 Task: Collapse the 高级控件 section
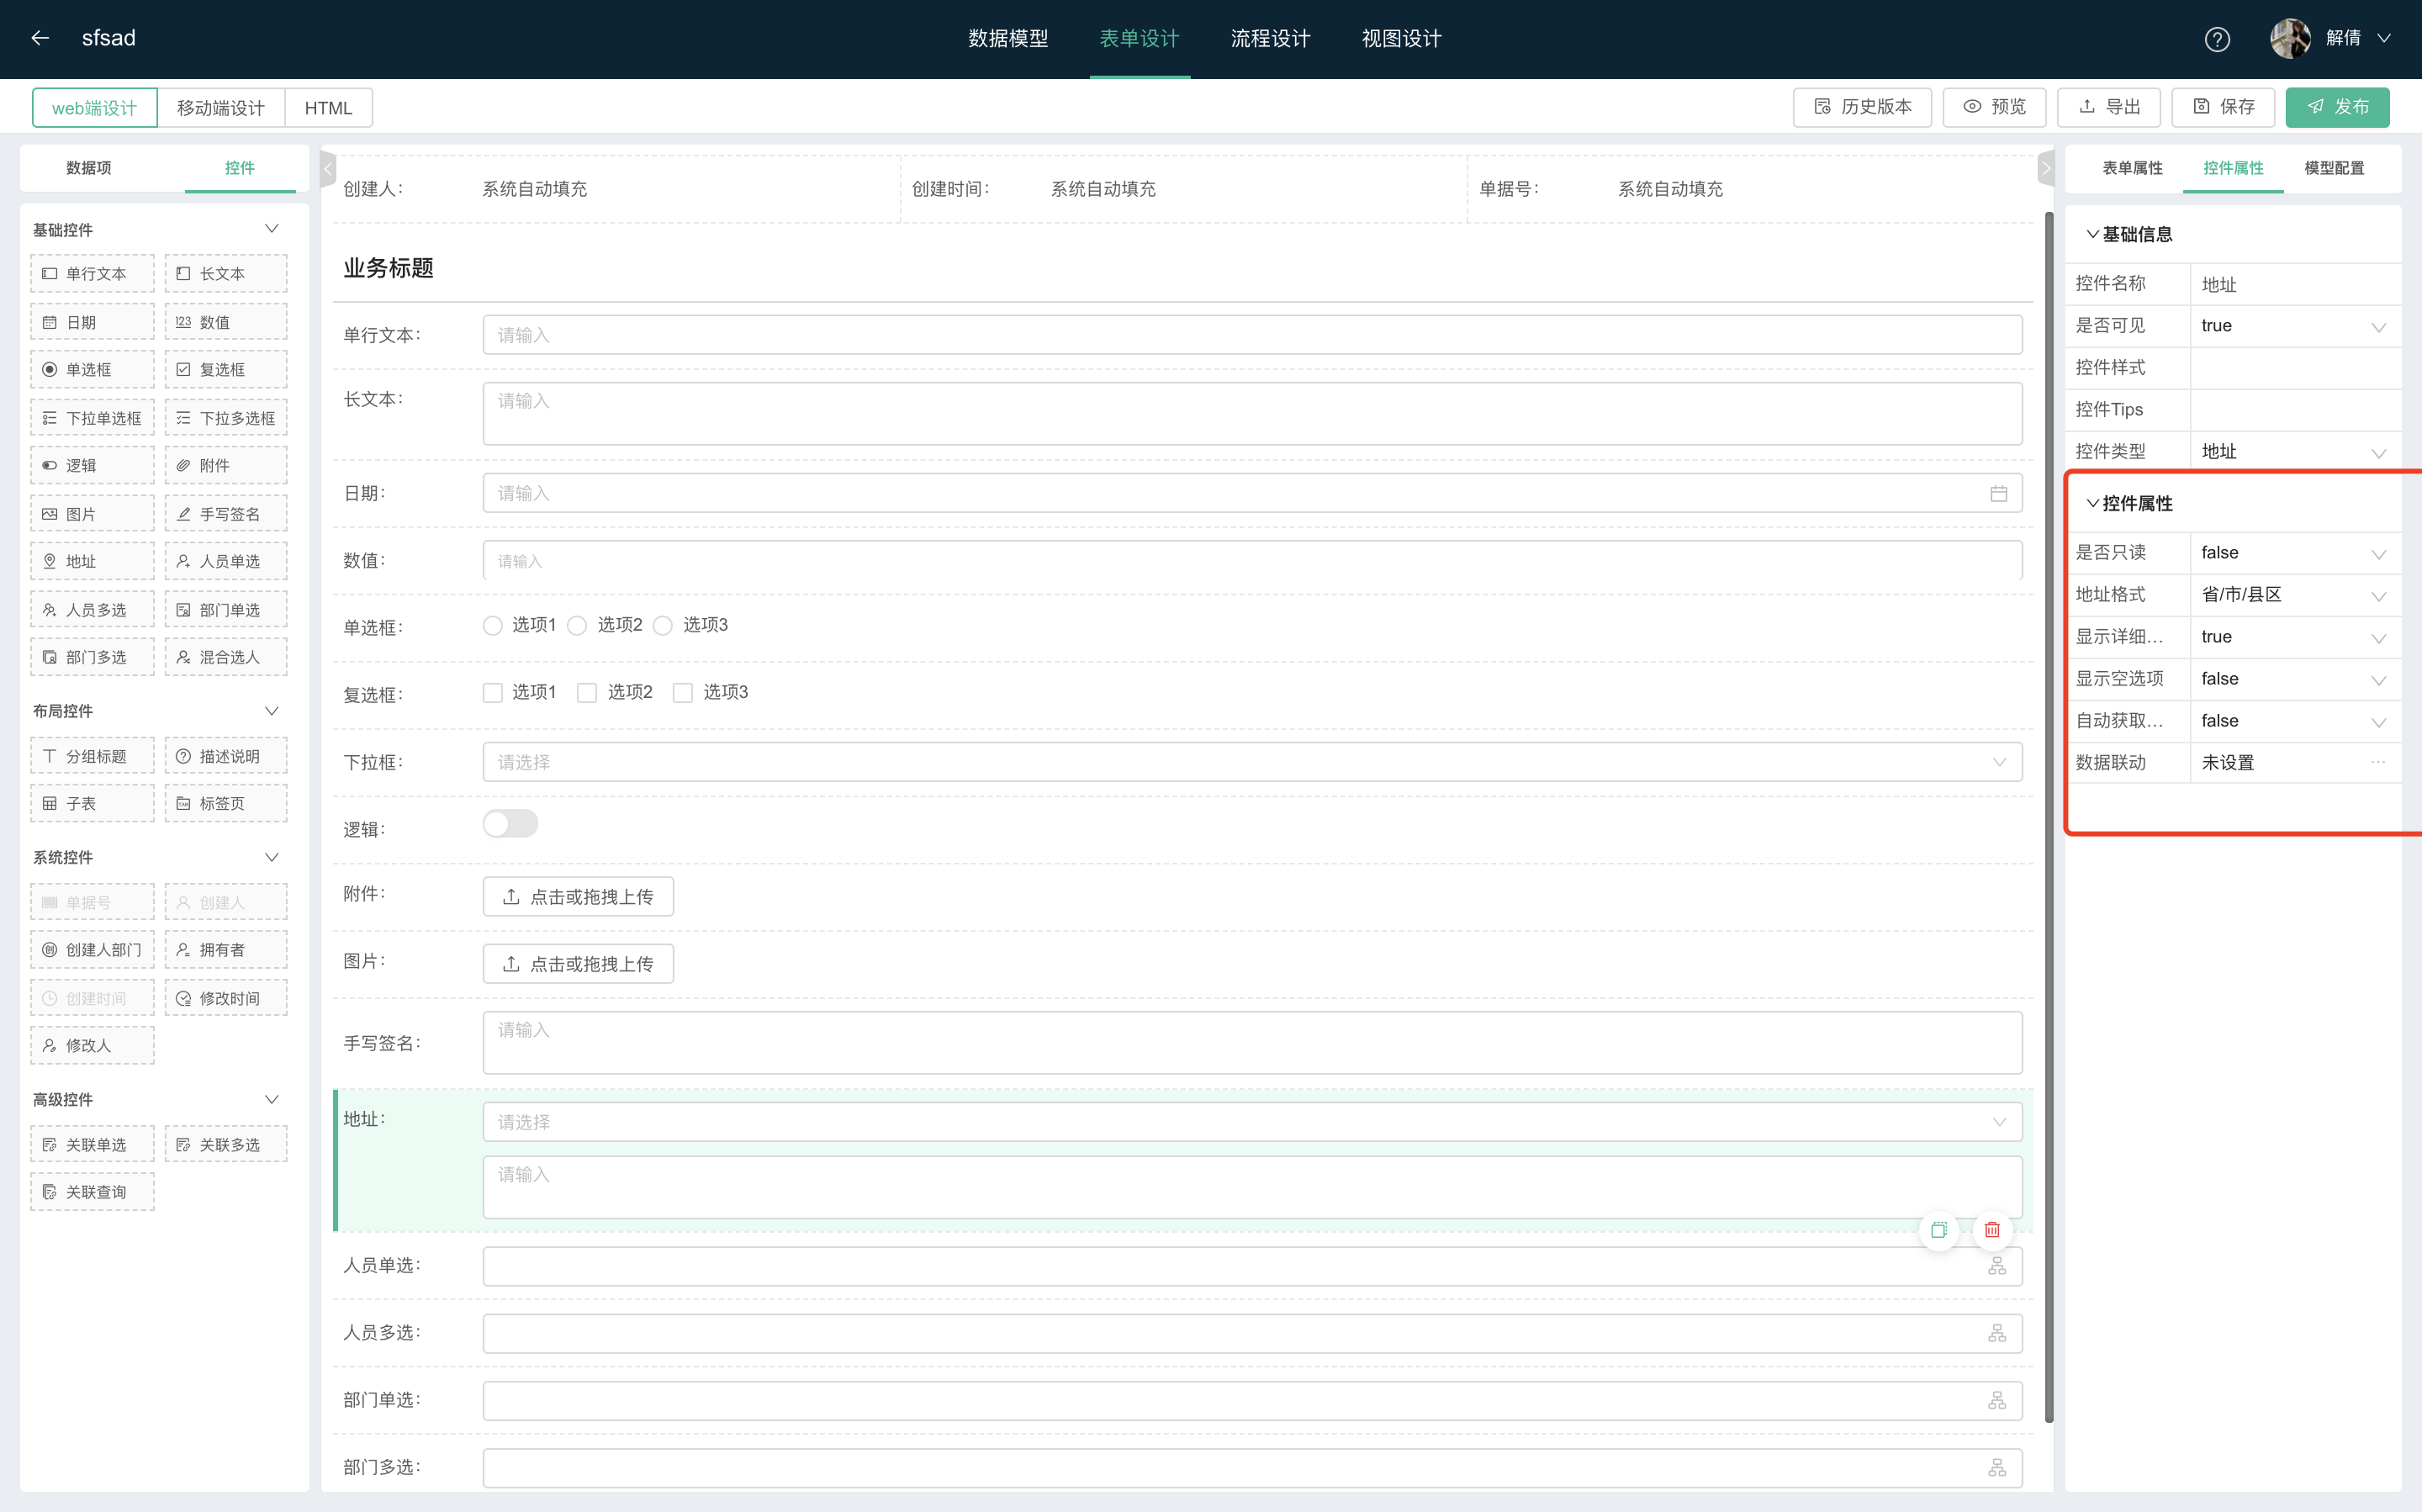271,1099
